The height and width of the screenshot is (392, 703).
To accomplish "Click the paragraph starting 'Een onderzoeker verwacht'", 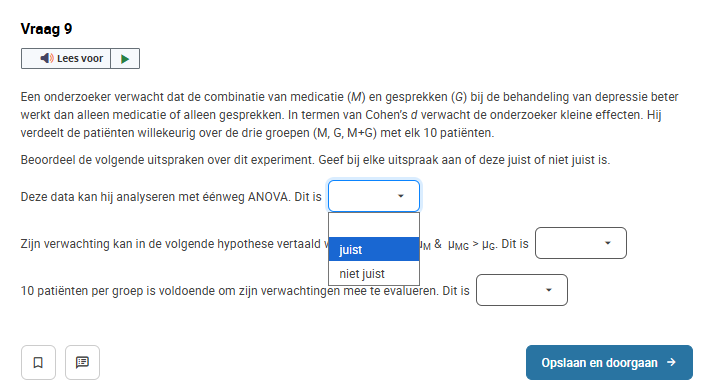I will [x=350, y=115].
